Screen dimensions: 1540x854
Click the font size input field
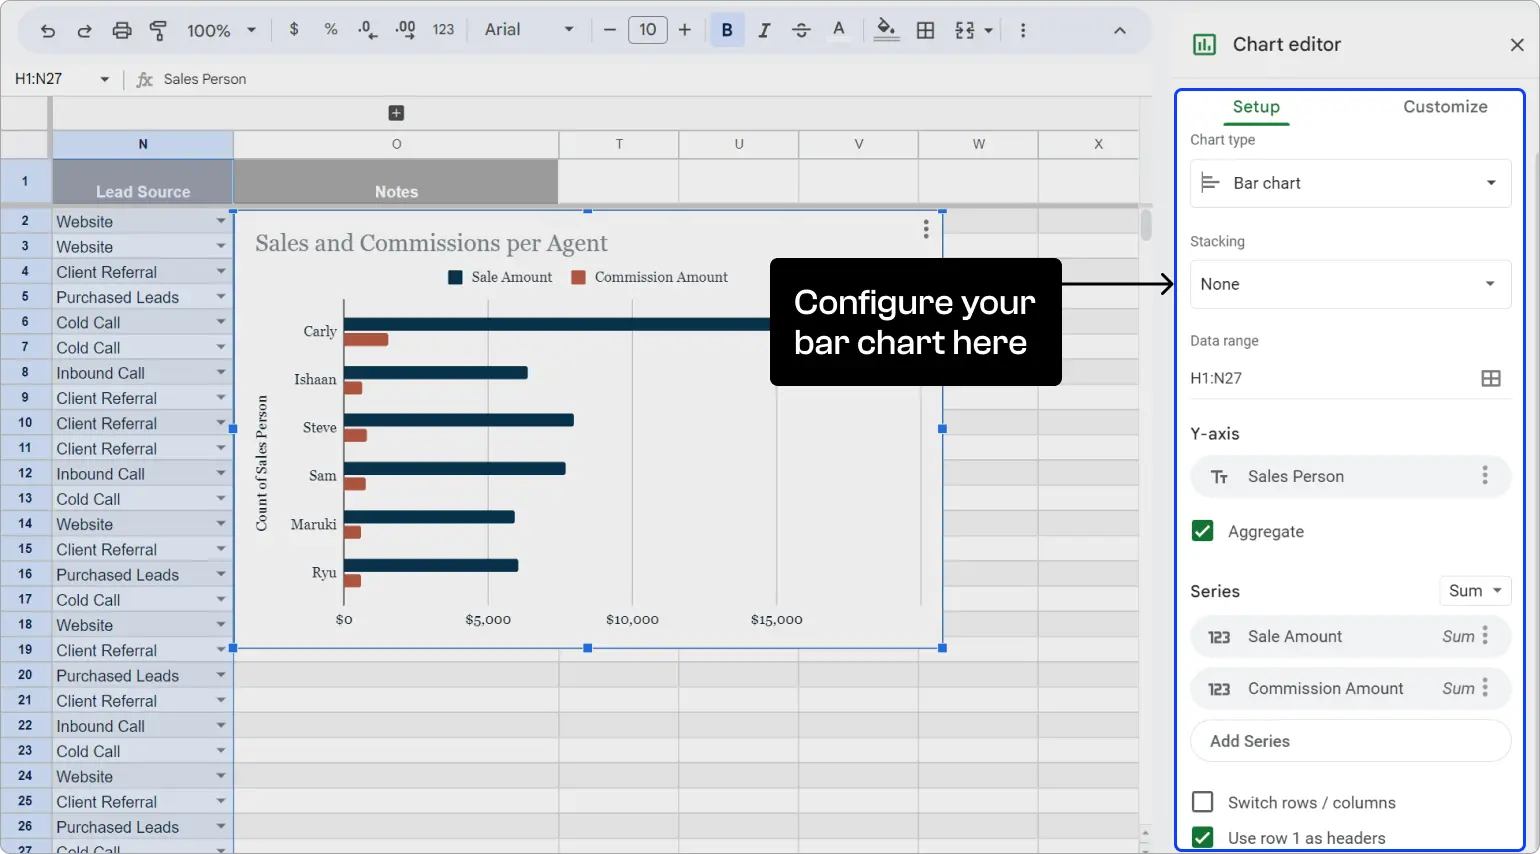[648, 30]
